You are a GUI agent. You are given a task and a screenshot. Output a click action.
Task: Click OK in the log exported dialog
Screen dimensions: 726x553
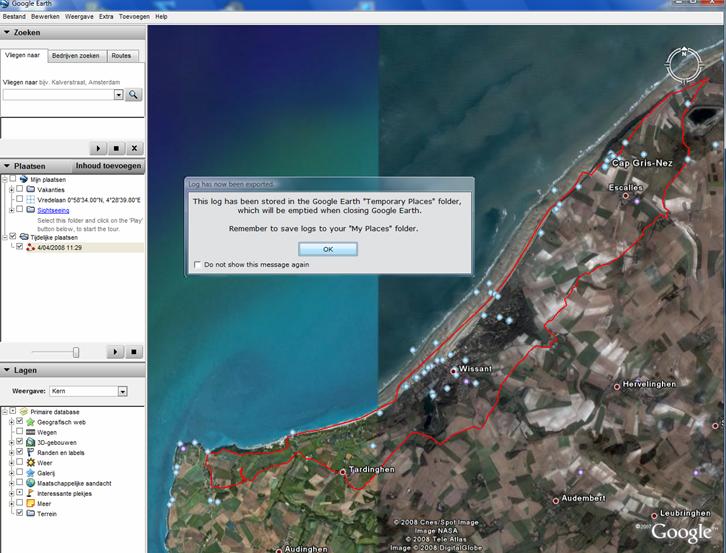(x=328, y=249)
